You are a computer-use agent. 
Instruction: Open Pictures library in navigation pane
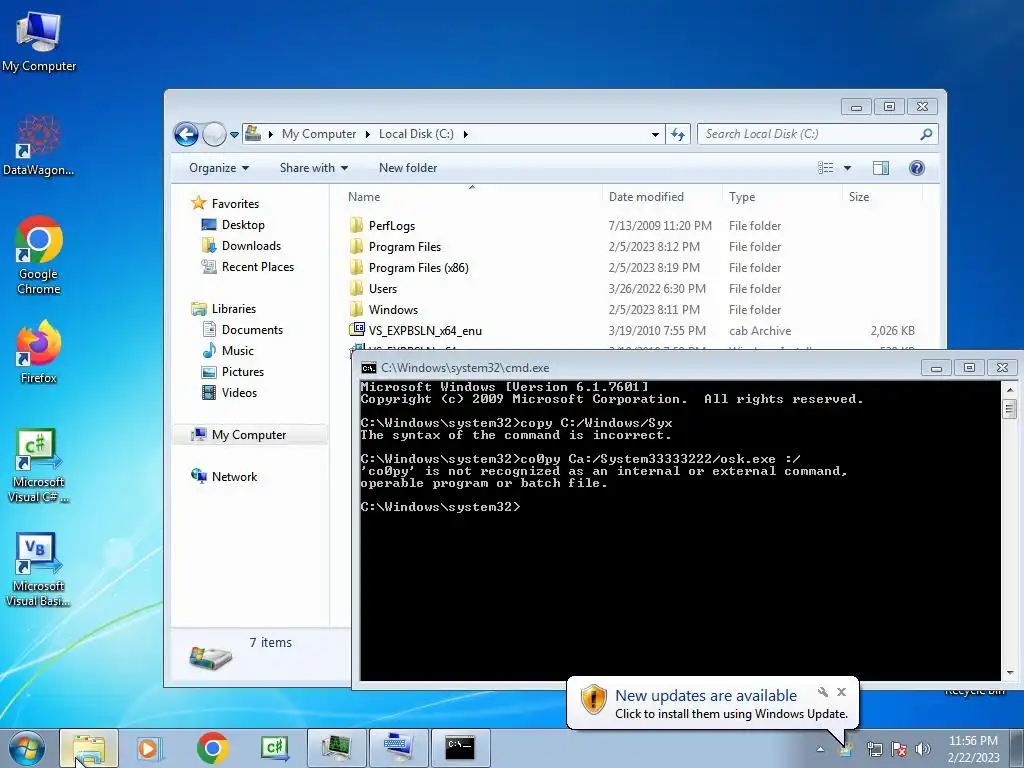click(x=233, y=372)
